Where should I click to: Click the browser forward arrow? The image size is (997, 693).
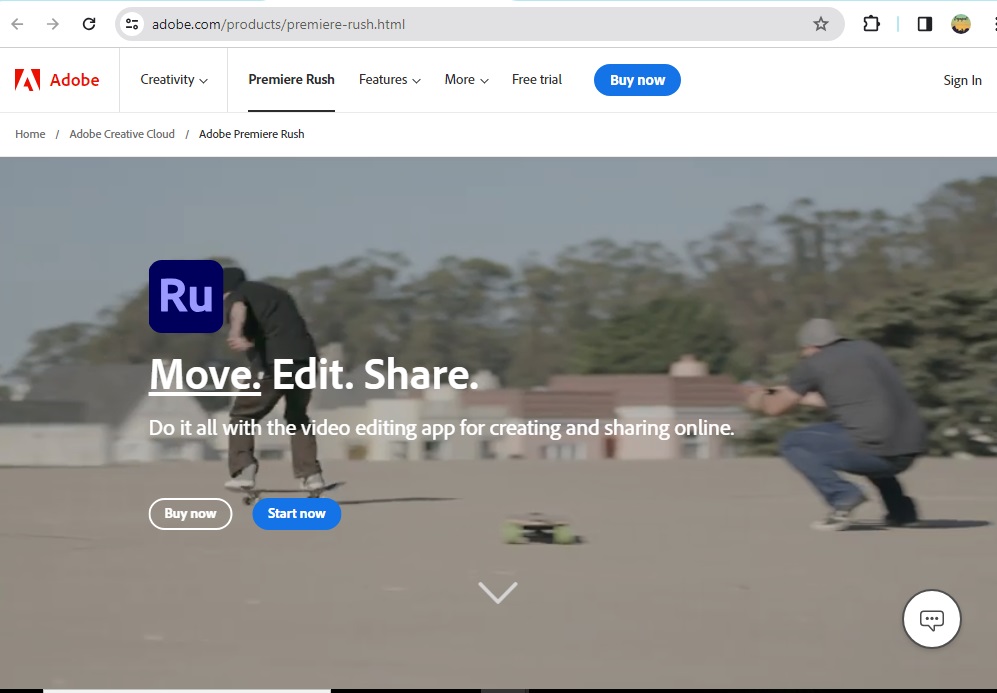[53, 24]
